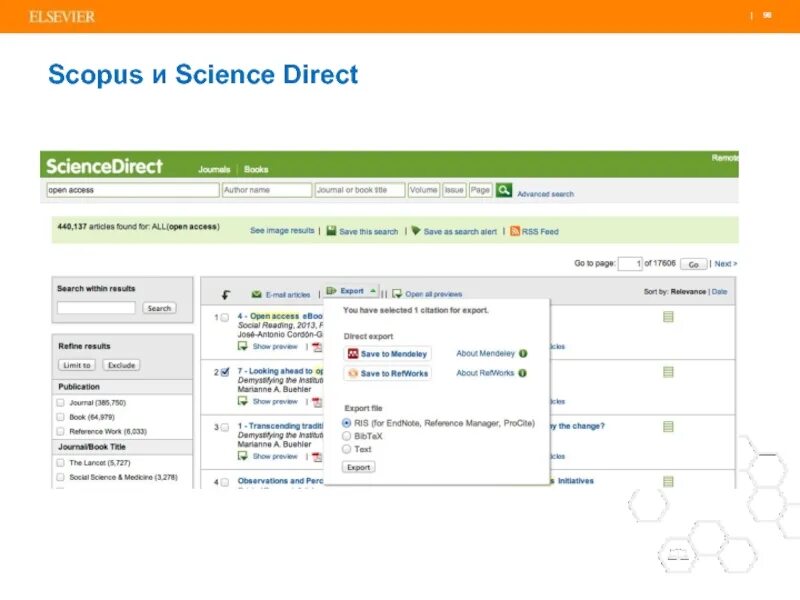
Task: Click the Export button in the popup
Action: tap(359, 467)
